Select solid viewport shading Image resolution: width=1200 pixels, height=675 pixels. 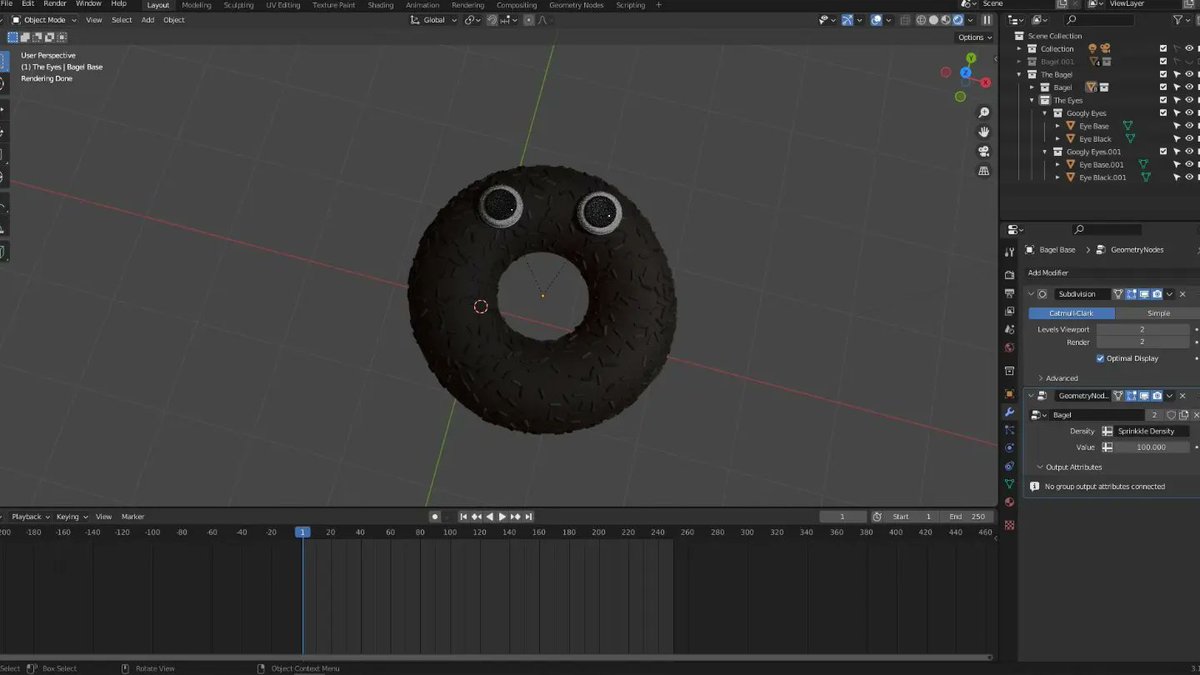click(934, 20)
